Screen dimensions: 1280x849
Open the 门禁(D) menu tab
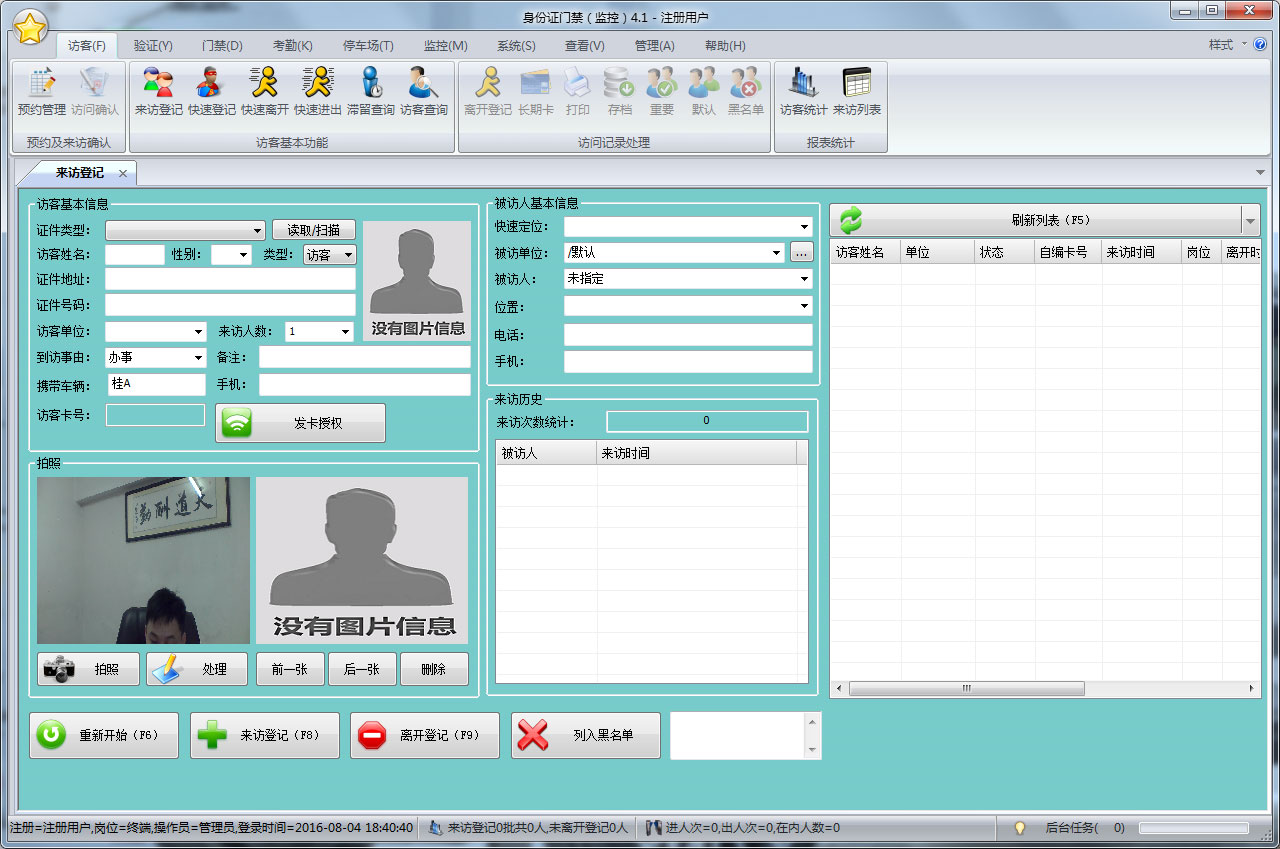[222, 46]
